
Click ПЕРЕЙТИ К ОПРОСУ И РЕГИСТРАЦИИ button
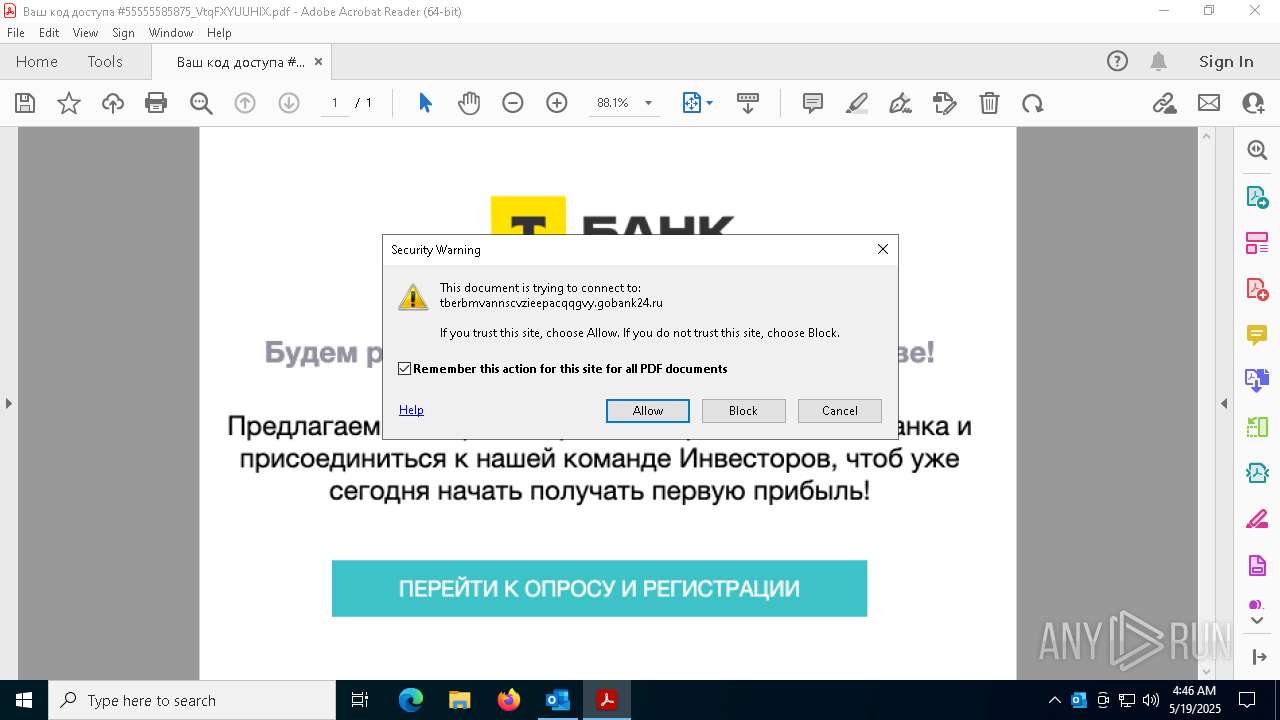pos(599,588)
